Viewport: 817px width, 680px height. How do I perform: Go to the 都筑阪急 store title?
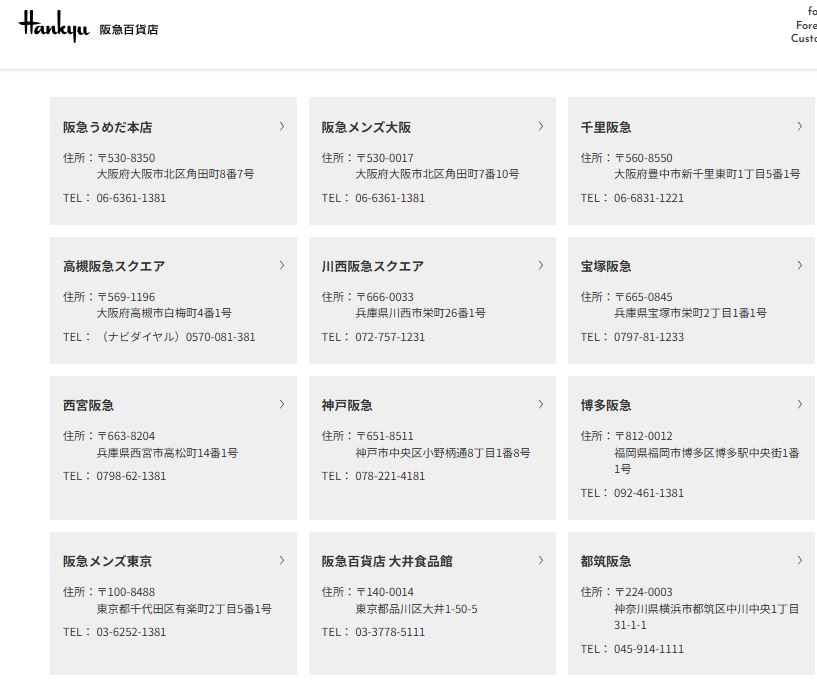[x=606, y=561]
